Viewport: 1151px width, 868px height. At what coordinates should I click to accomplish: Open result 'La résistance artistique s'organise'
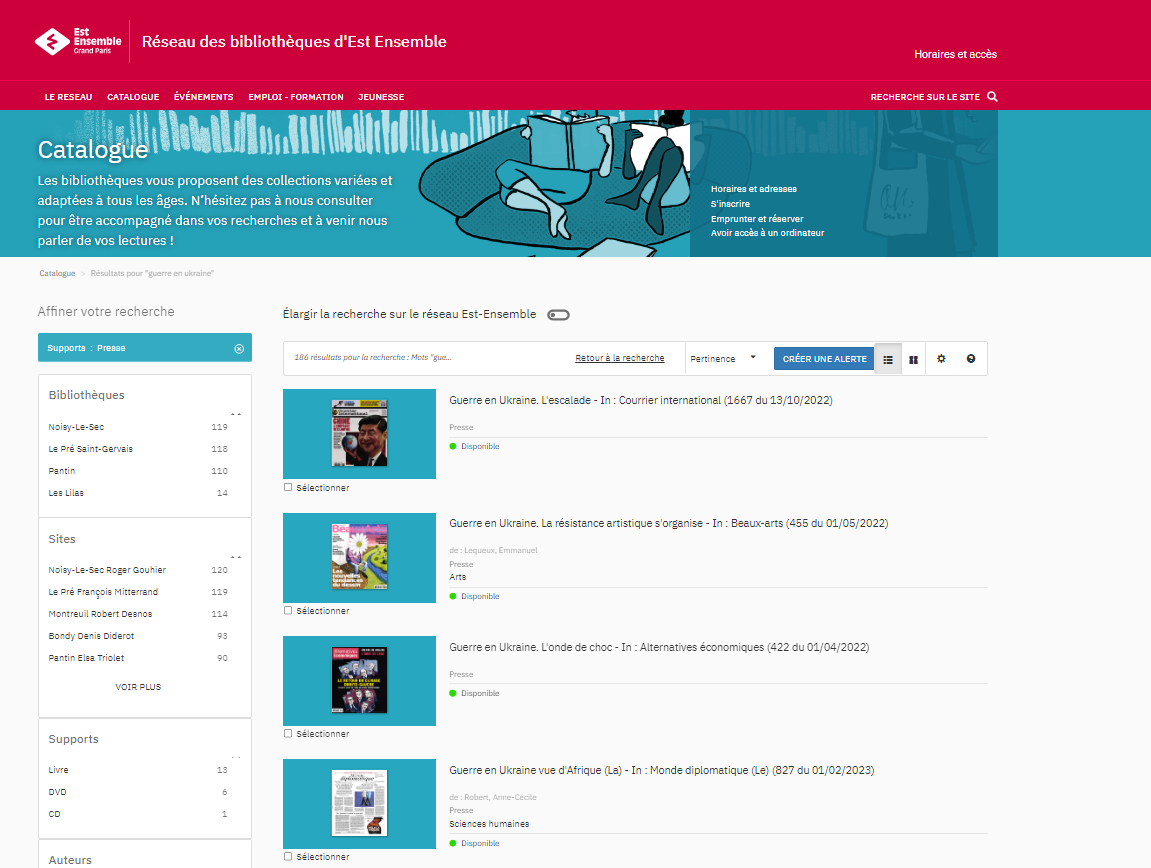tap(669, 524)
